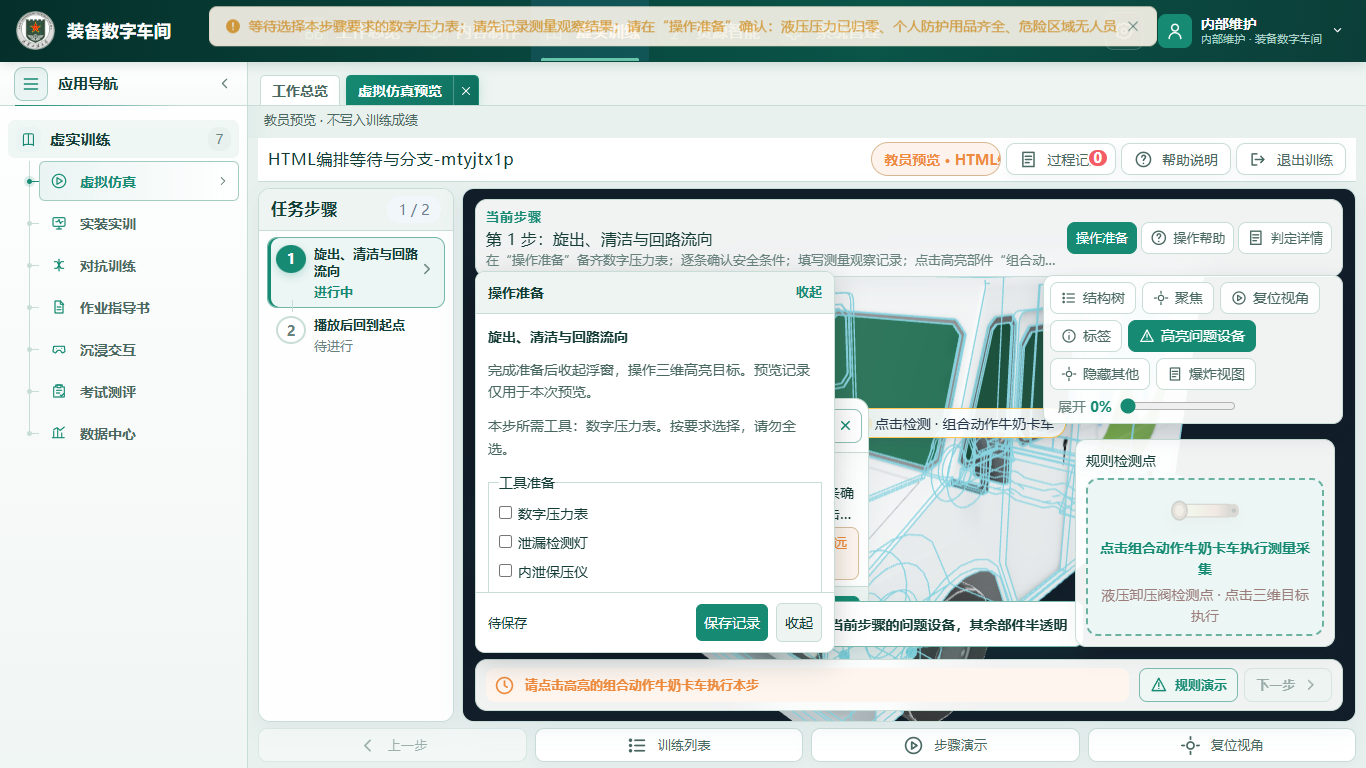Open the 训练列表 training list
This screenshot has width=1366, height=768.
tap(669, 745)
